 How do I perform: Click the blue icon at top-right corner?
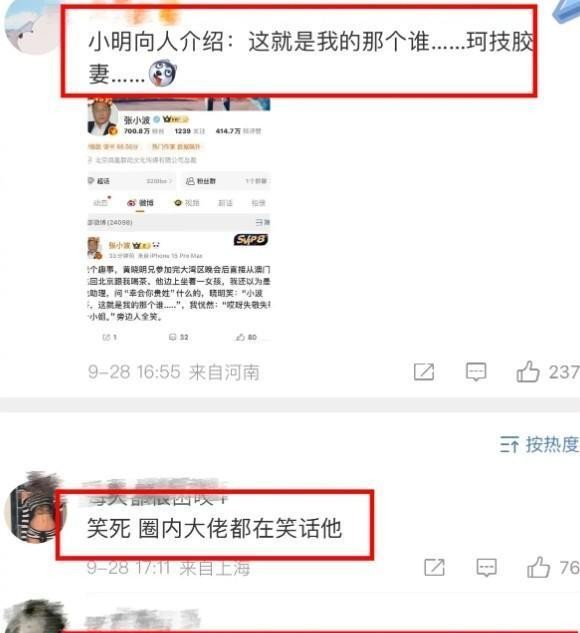pyautogui.click(x=566, y=10)
